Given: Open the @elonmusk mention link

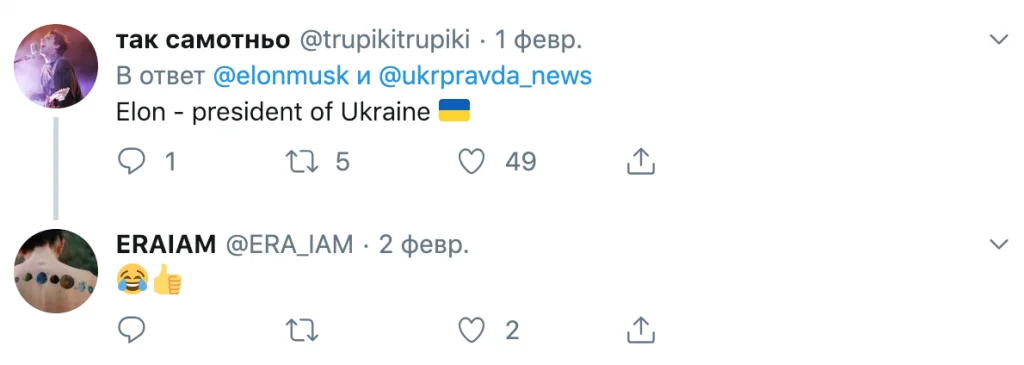Looking at the screenshot, I should pos(281,76).
